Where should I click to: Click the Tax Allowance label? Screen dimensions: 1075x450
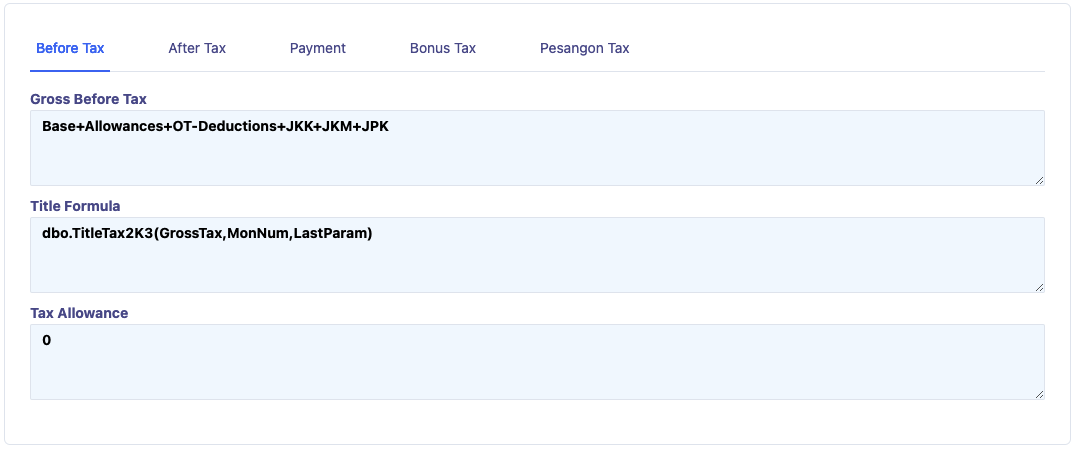tap(79, 313)
